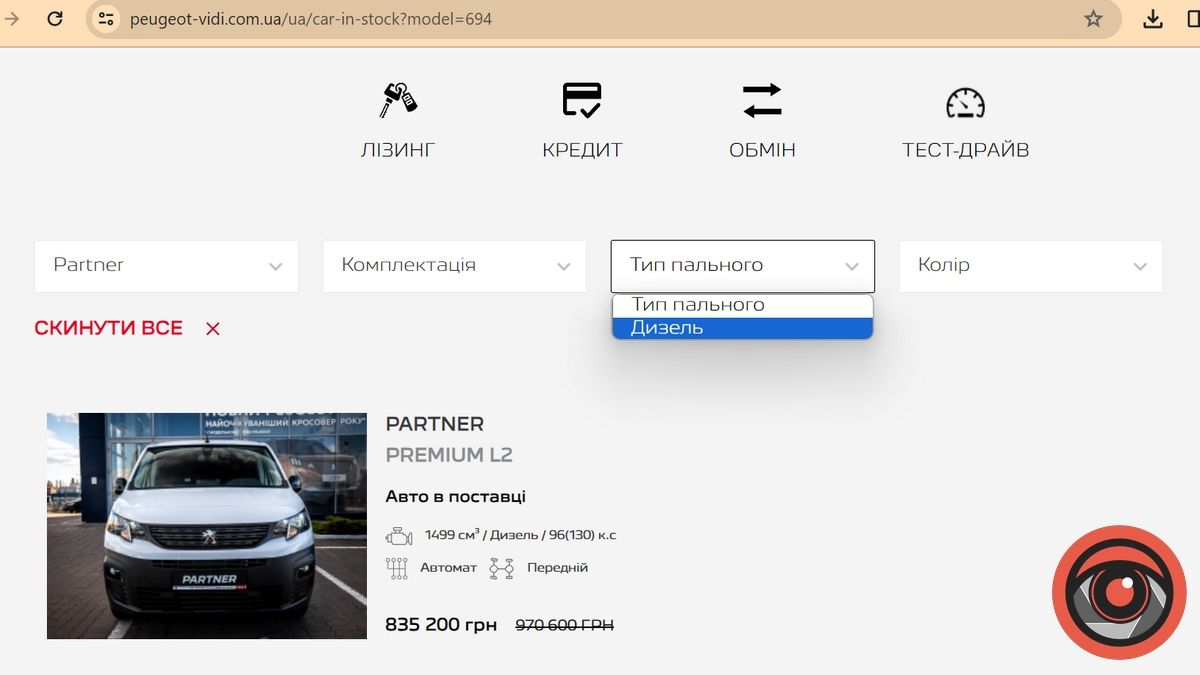Open the PARTNER PREMIUM L2 listing title

coord(434,423)
